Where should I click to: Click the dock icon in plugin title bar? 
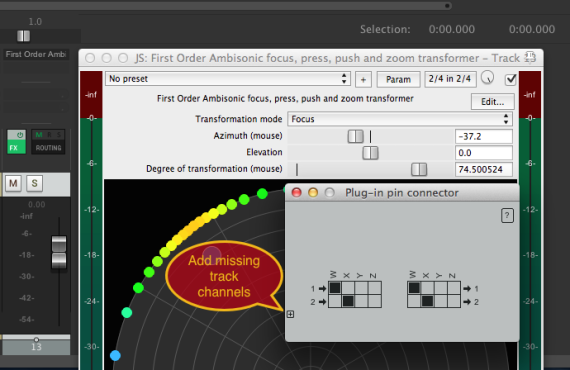(530, 57)
